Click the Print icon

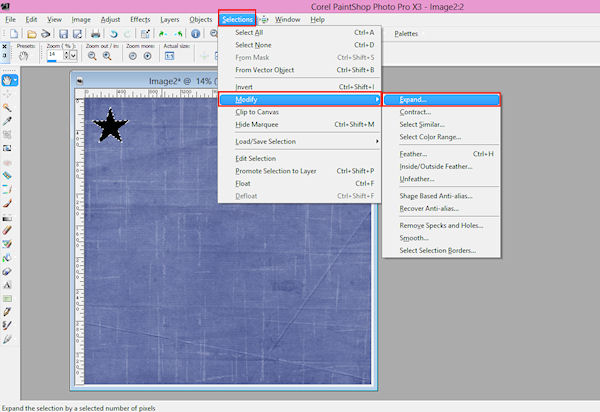pyautogui.click(x=95, y=34)
